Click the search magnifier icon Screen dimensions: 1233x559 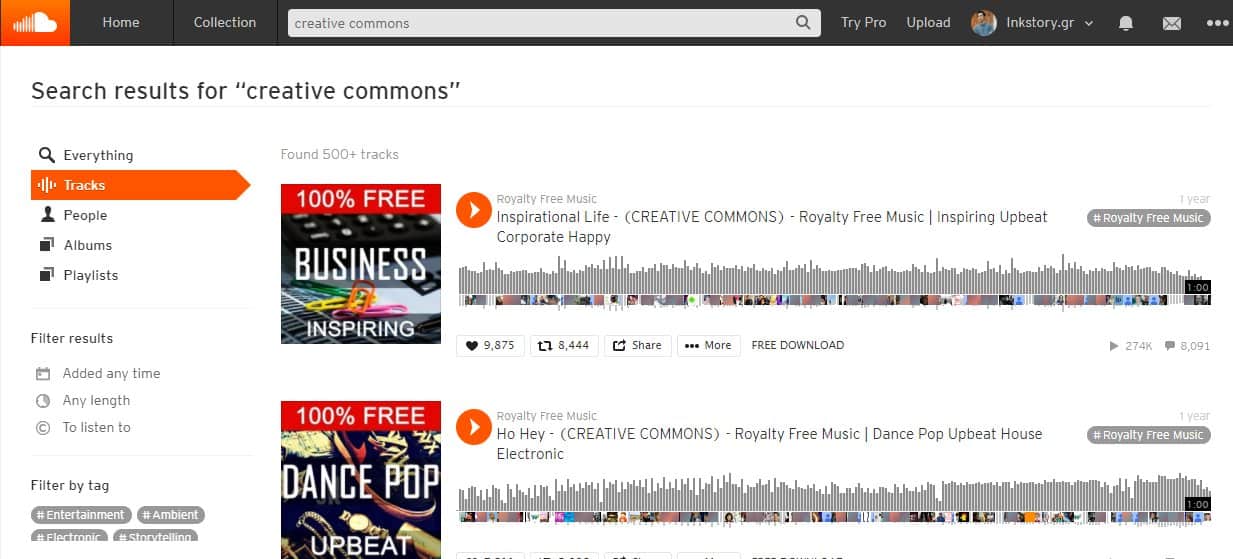pyautogui.click(x=804, y=23)
